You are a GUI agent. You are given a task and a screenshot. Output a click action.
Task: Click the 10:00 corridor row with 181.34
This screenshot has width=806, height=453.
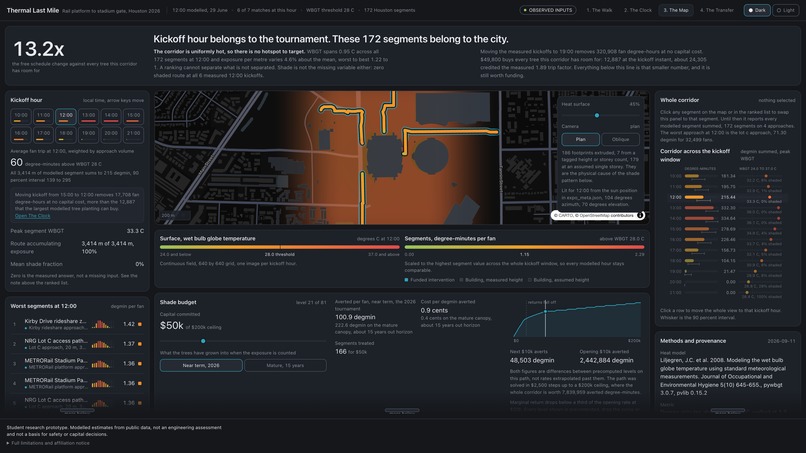tap(727, 176)
